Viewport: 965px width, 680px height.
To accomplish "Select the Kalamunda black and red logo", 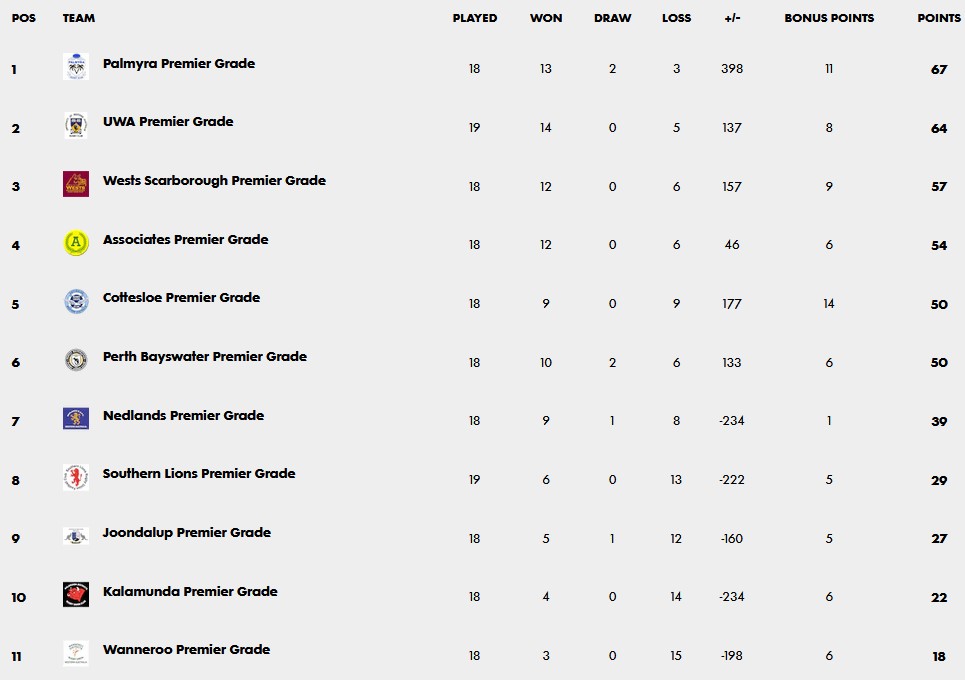I will [x=76, y=594].
